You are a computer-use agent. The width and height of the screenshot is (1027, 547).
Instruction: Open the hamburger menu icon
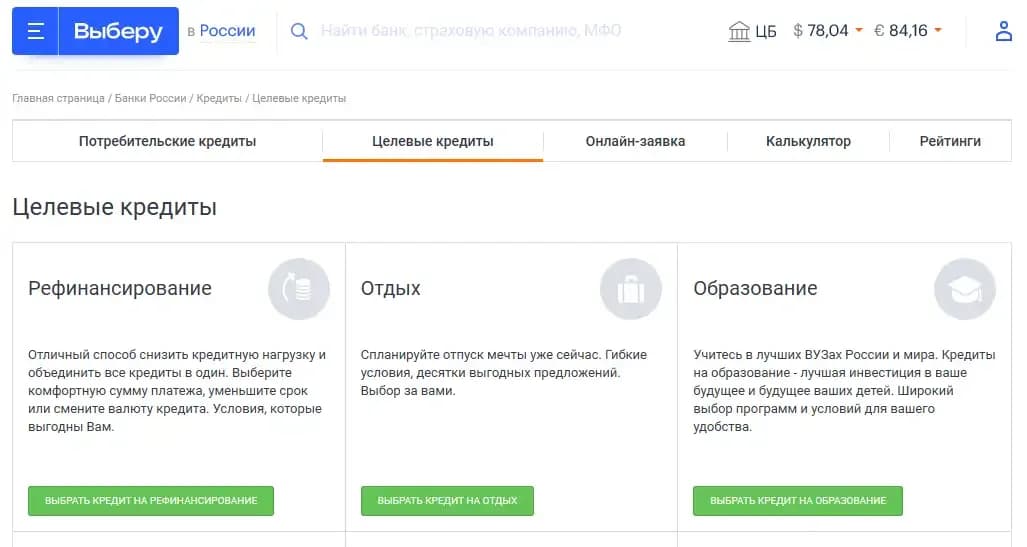35,31
